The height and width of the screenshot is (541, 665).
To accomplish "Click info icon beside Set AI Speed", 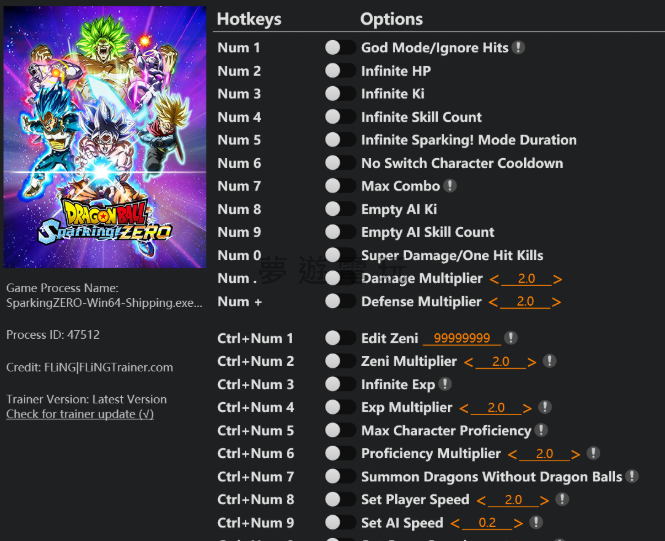I will (x=537, y=523).
